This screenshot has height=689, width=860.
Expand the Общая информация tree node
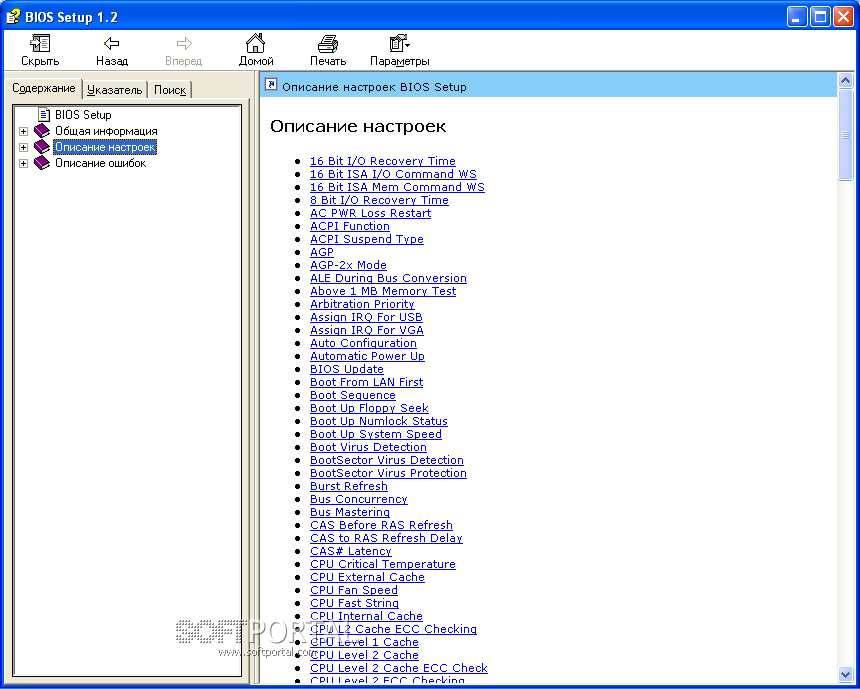(23, 132)
